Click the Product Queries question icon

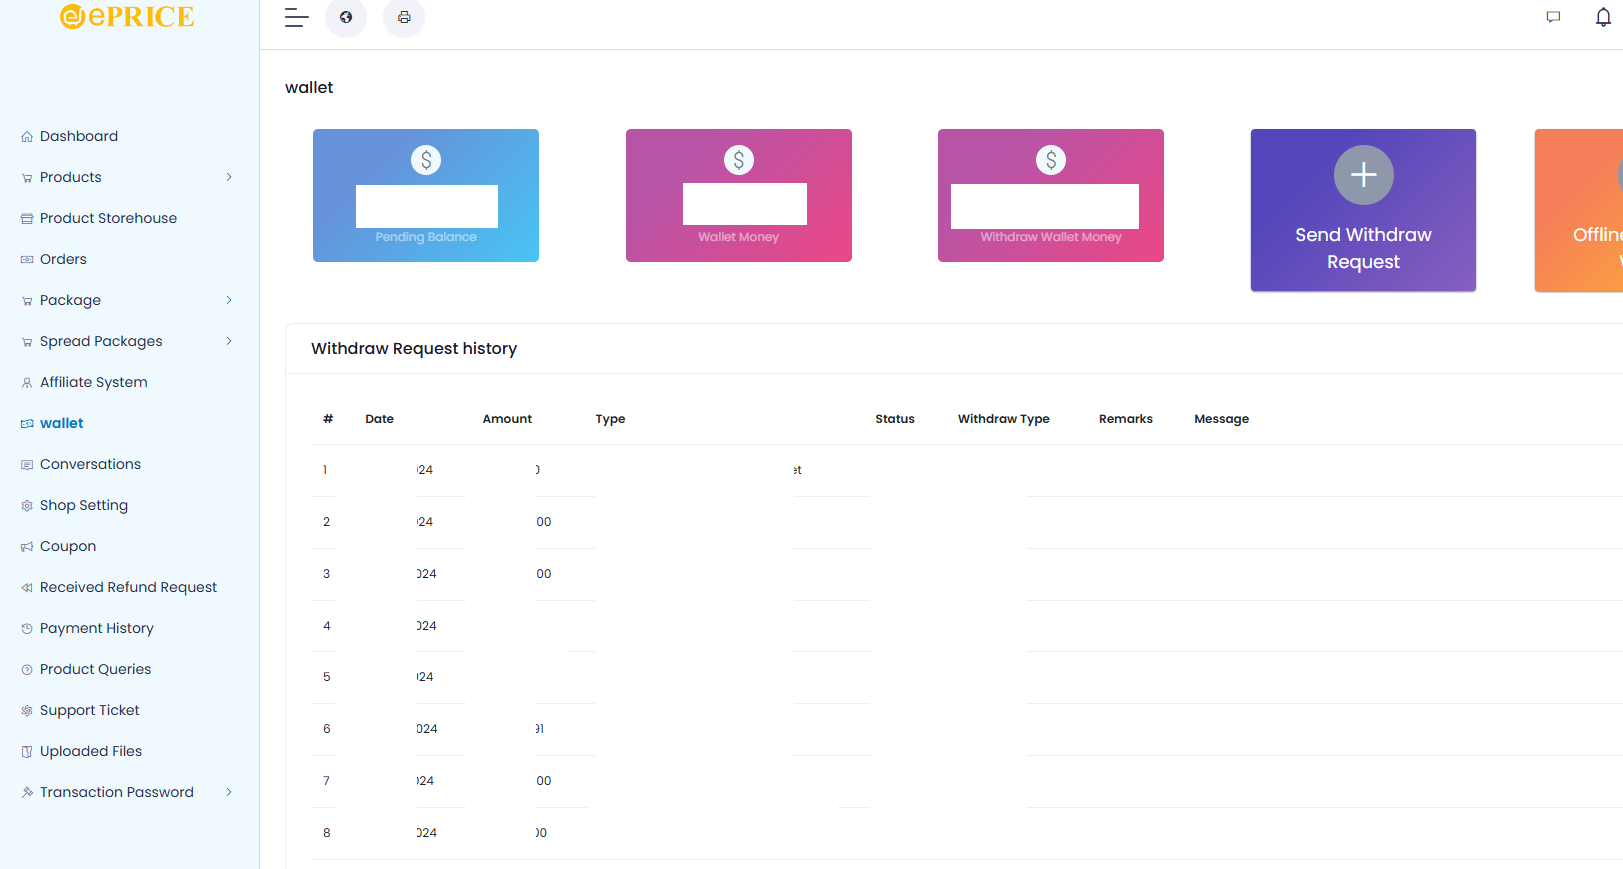pyautogui.click(x=27, y=670)
